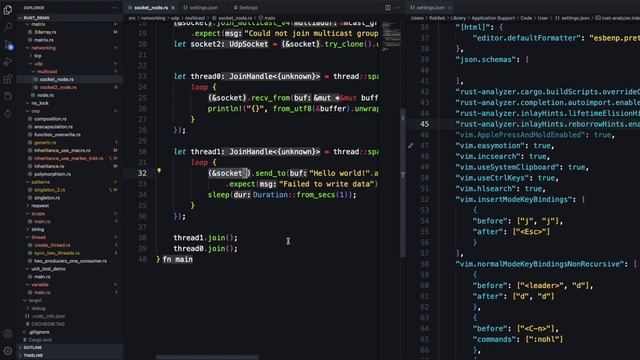640x360 pixels.
Task: Switch to the Settings tab
Action: [x=245, y=8]
